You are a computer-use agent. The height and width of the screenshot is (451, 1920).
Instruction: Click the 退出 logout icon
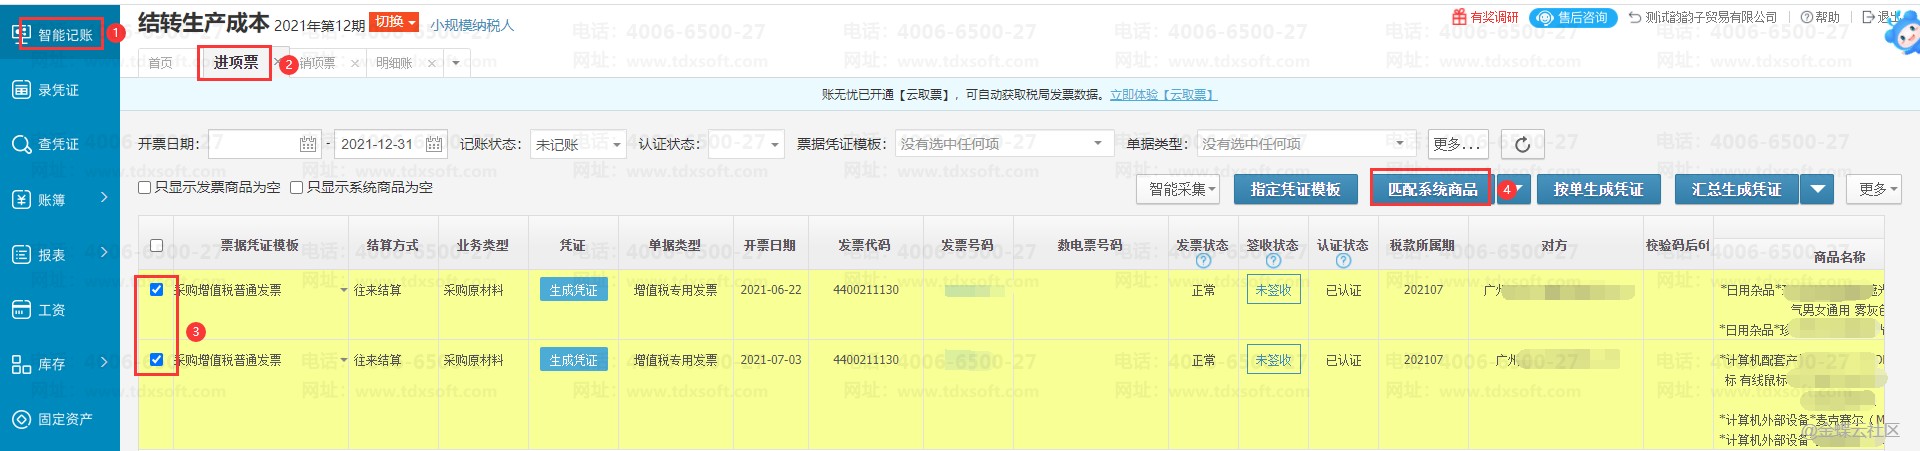pos(1869,17)
